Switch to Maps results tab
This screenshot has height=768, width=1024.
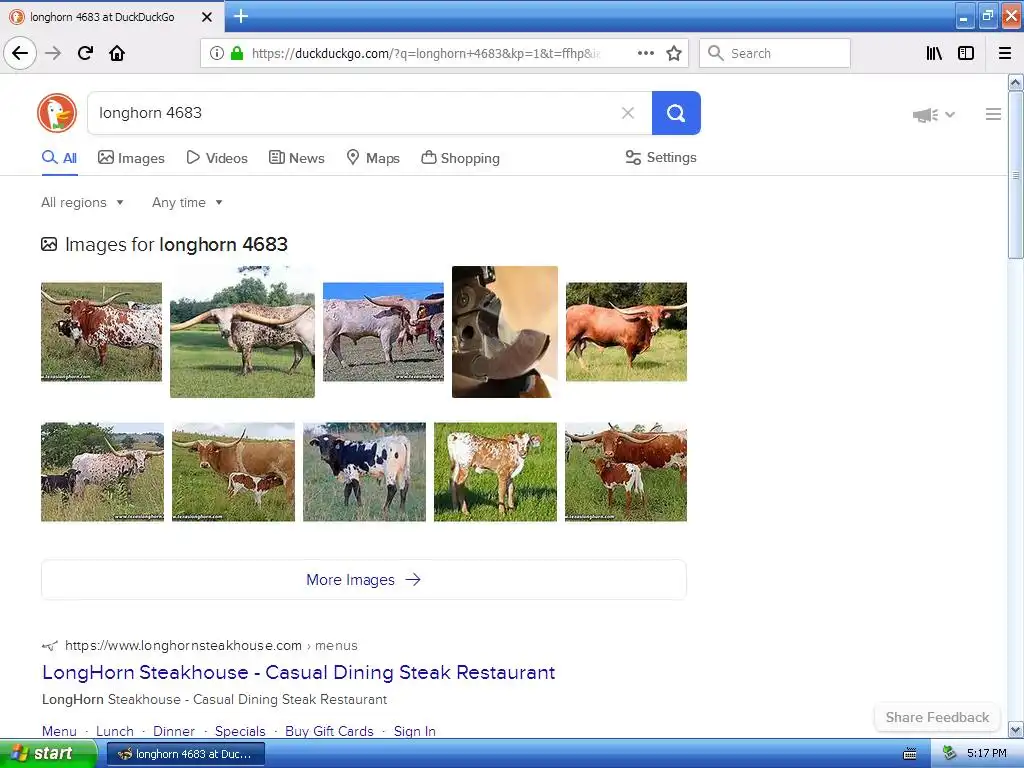(373, 158)
